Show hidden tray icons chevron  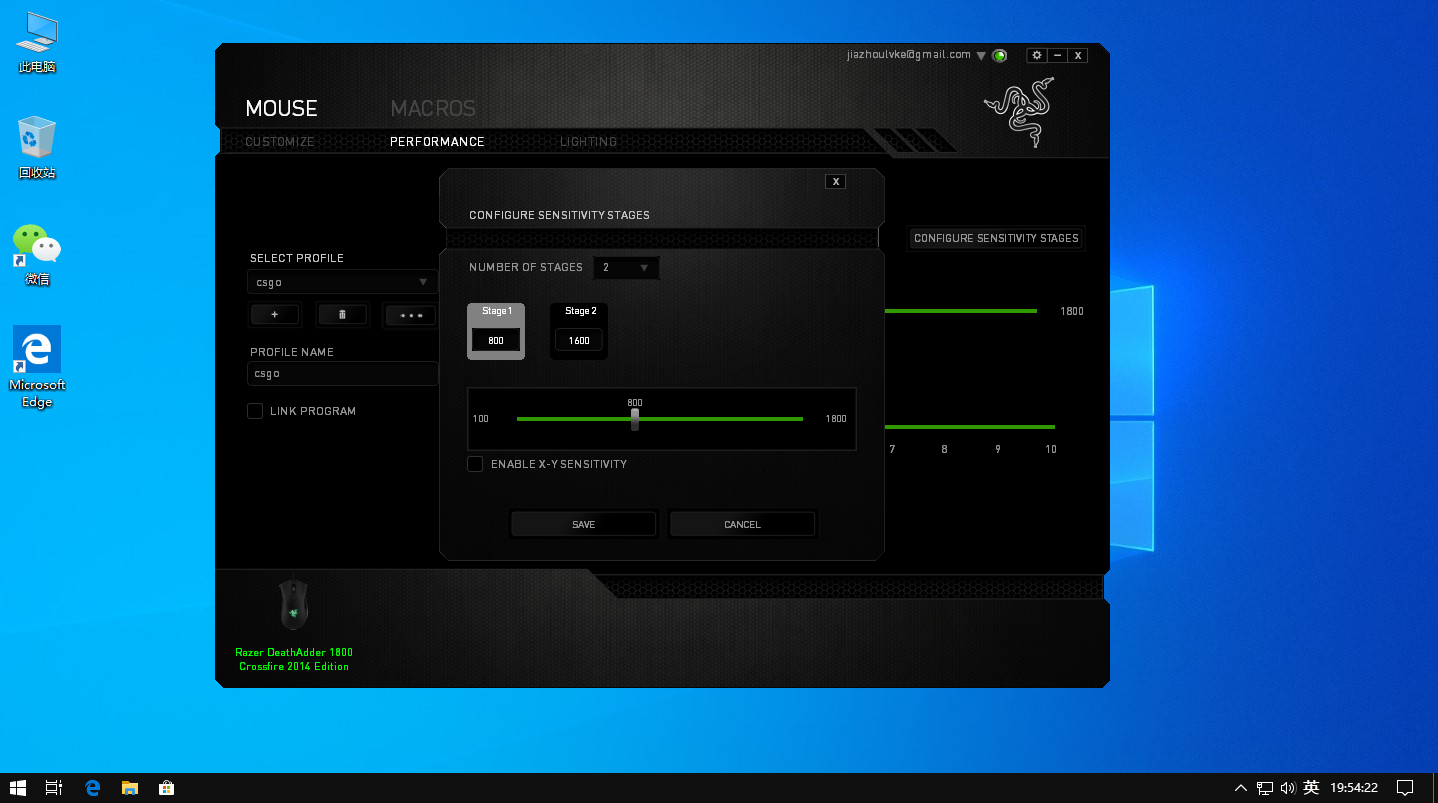[1241, 788]
